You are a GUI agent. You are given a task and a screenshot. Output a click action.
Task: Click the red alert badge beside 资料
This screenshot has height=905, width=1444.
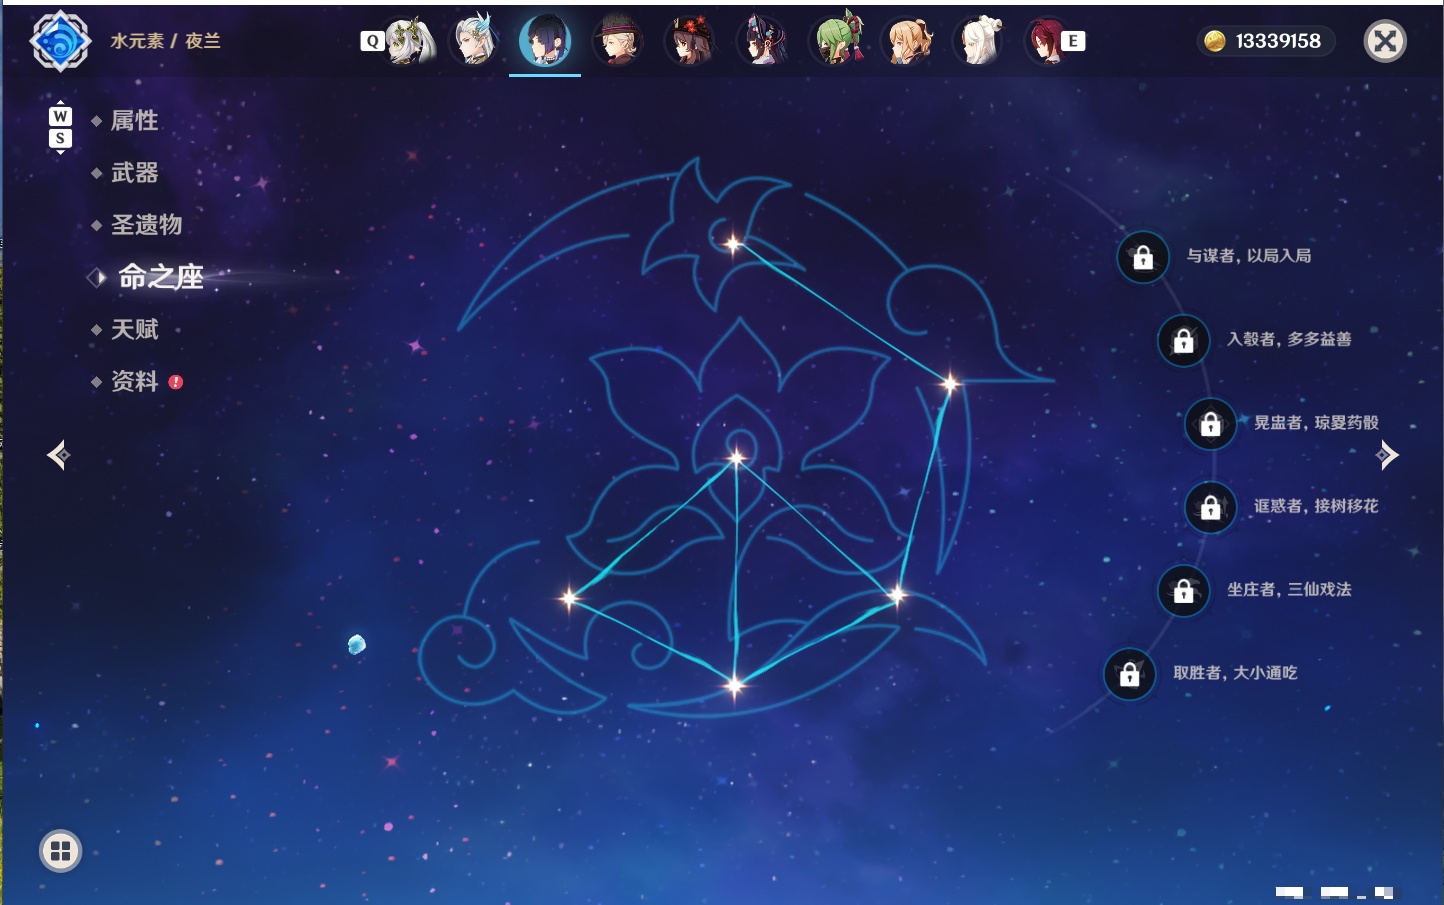point(176,382)
